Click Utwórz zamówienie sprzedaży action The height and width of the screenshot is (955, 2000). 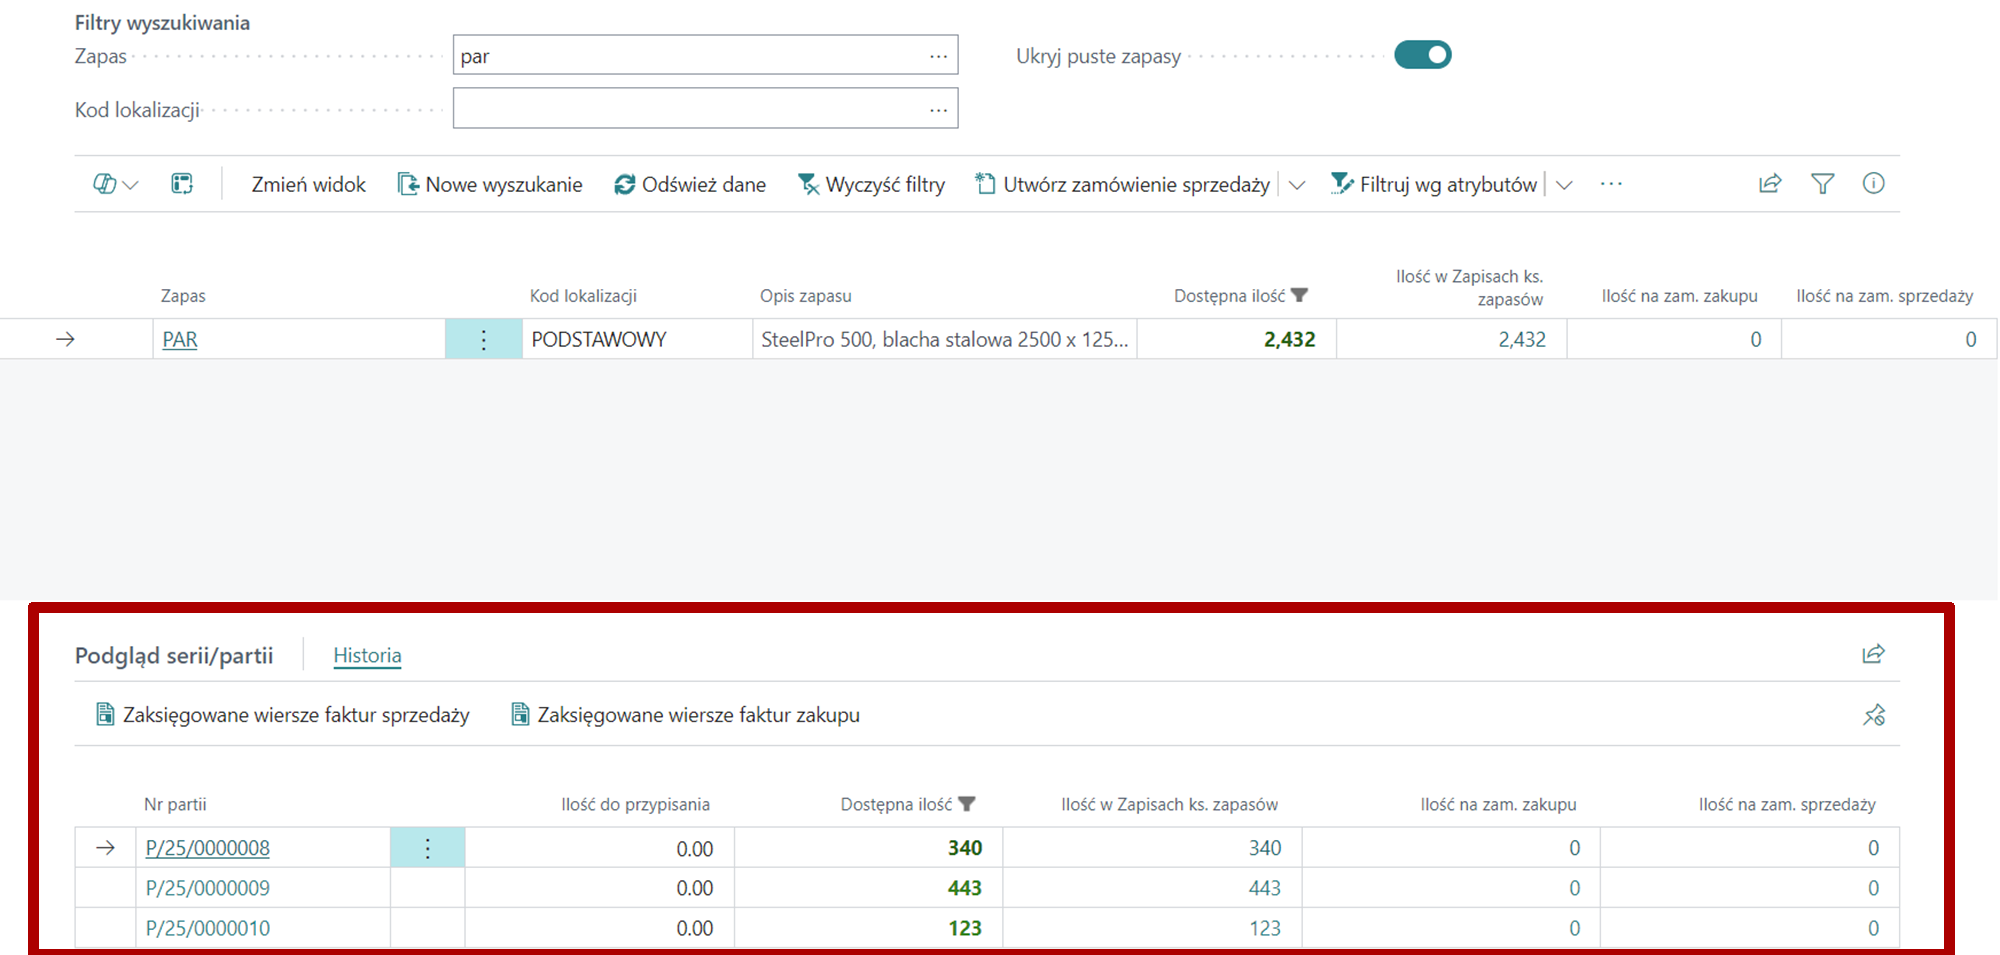[x=1123, y=185]
